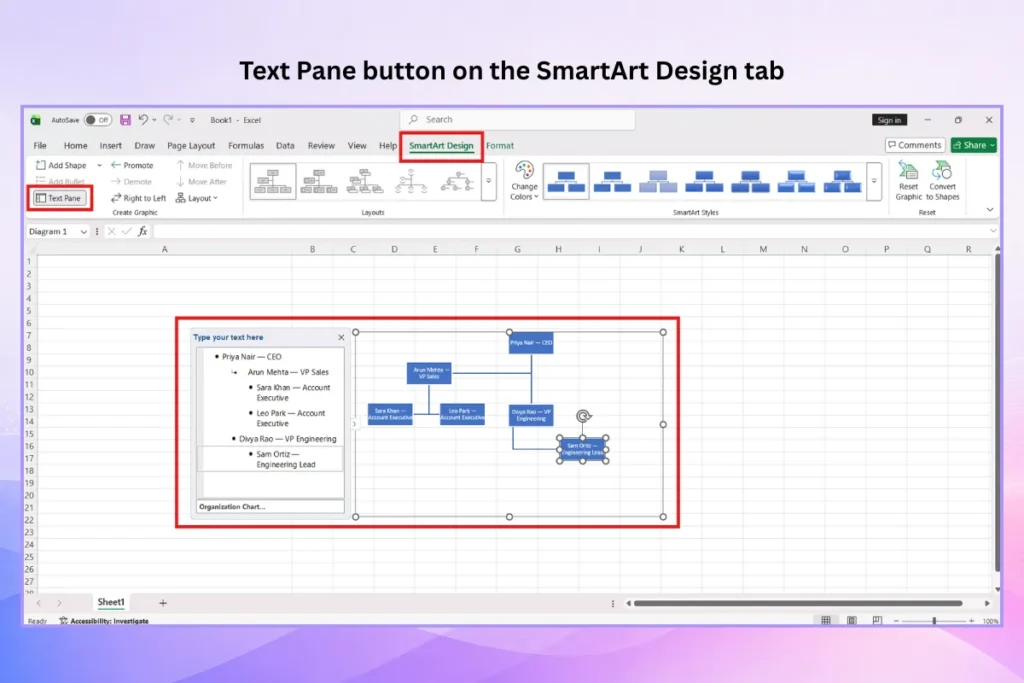Click the zoom slider in status bar
Image resolution: width=1024 pixels, height=683 pixels.
pyautogui.click(x=934, y=620)
